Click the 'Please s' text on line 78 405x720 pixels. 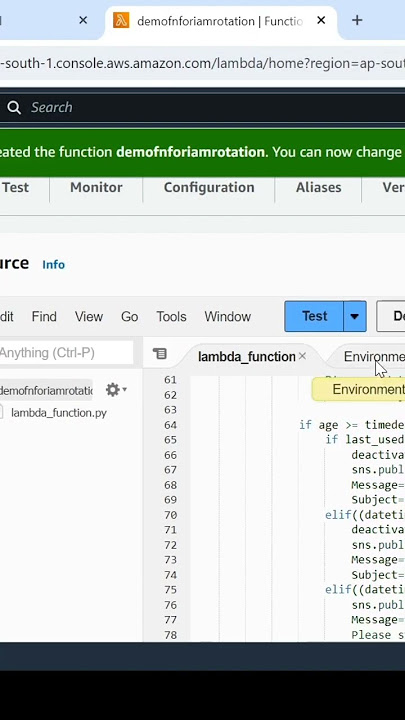(378, 635)
